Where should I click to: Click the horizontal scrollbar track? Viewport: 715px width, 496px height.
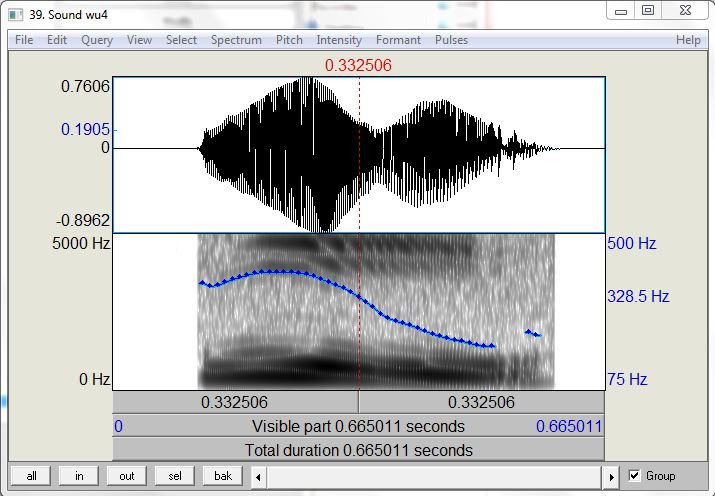[434, 477]
